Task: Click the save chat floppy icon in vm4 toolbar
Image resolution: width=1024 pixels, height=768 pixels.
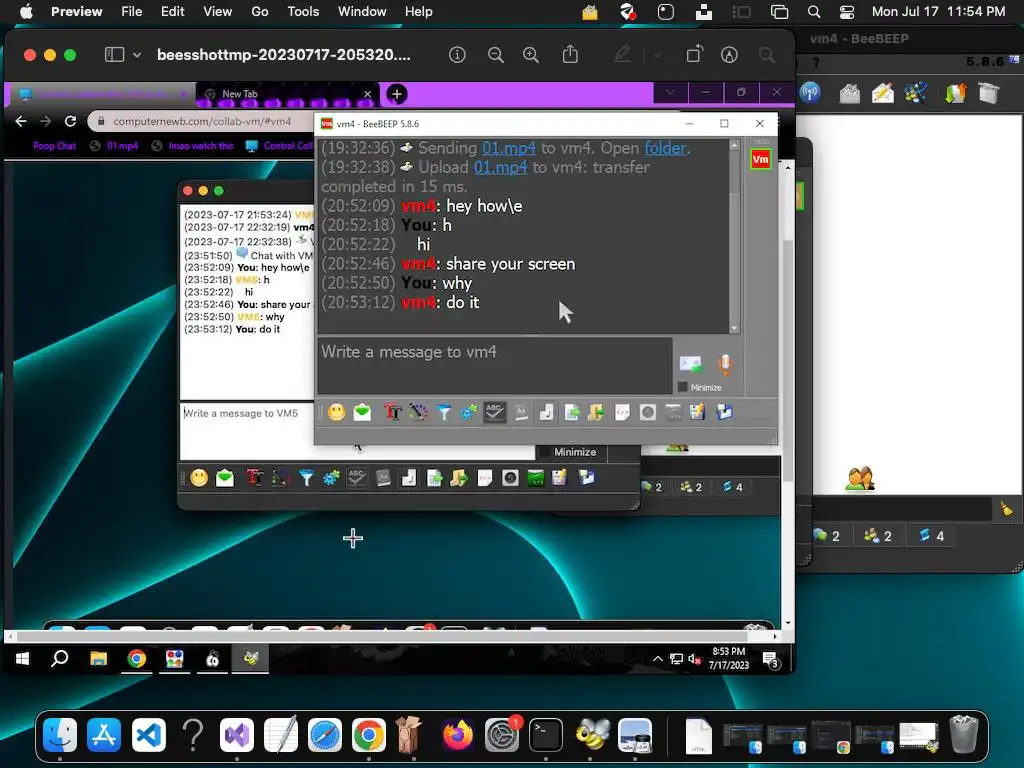Action: tap(697, 412)
